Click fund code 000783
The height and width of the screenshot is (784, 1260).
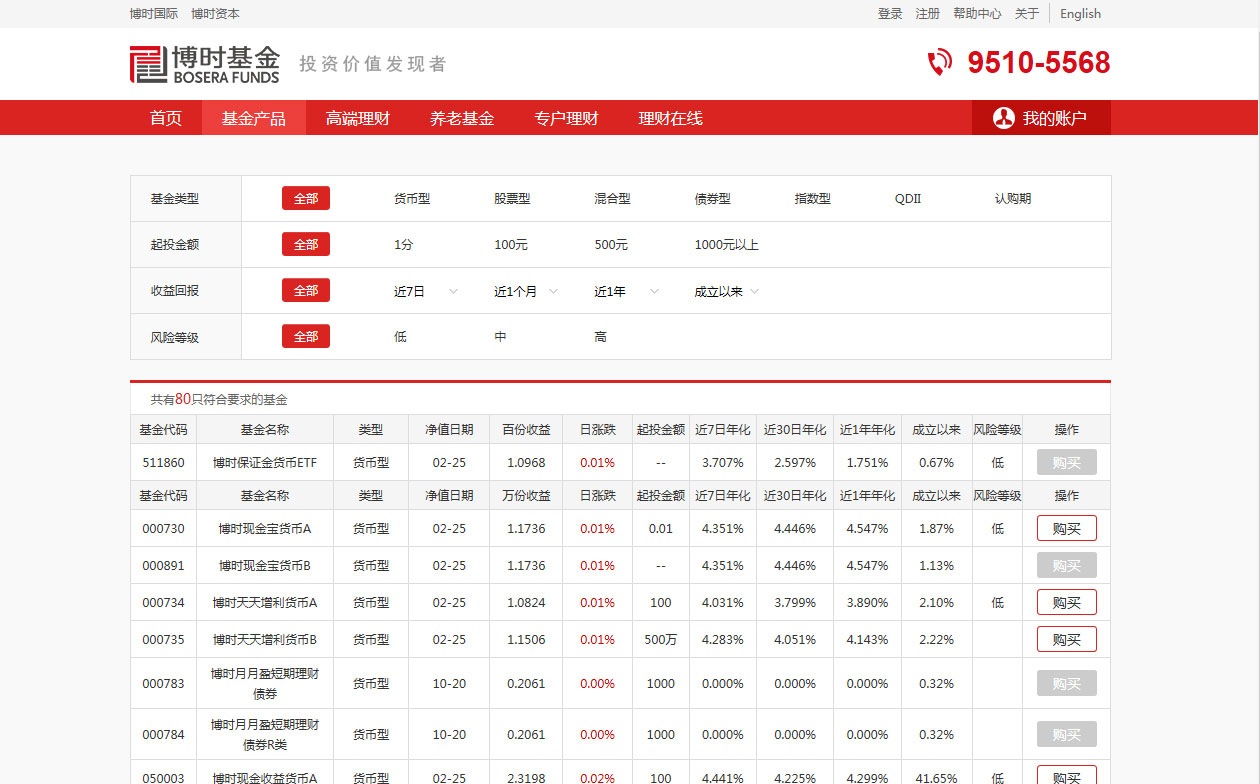pos(163,684)
